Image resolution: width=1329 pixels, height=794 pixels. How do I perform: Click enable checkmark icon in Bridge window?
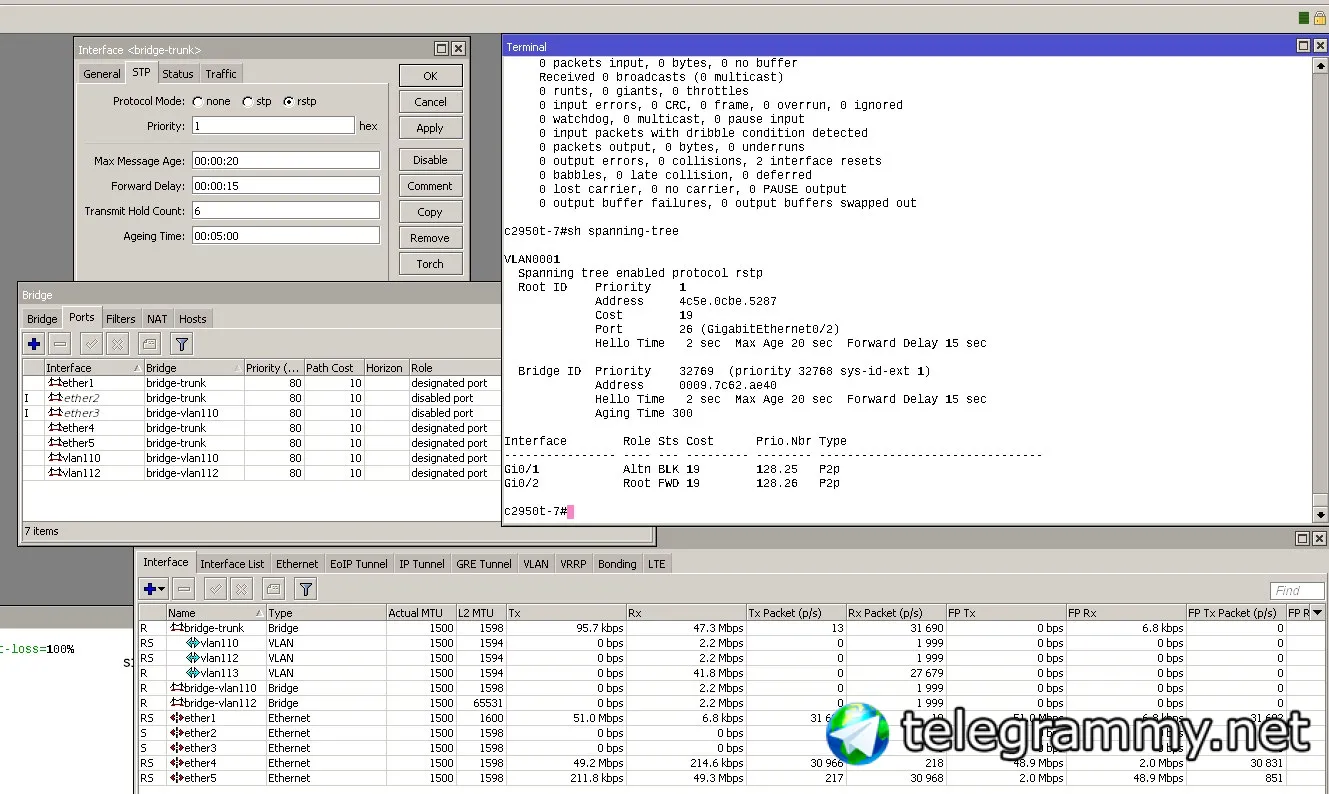(x=91, y=344)
